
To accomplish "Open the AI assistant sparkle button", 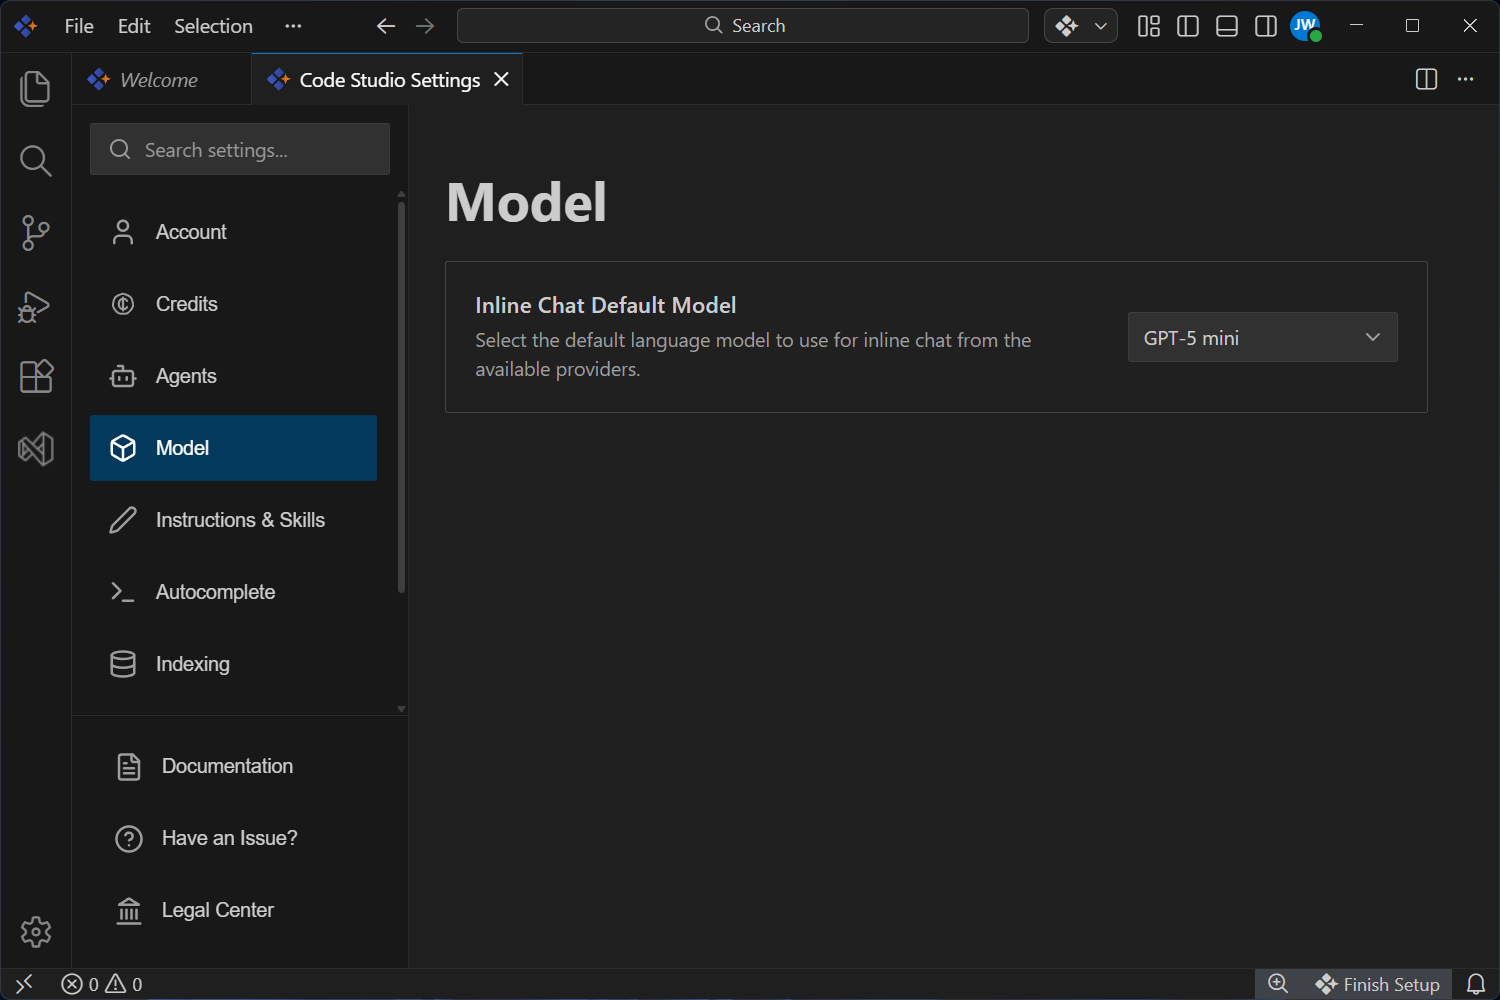I will pos(1067,26).
